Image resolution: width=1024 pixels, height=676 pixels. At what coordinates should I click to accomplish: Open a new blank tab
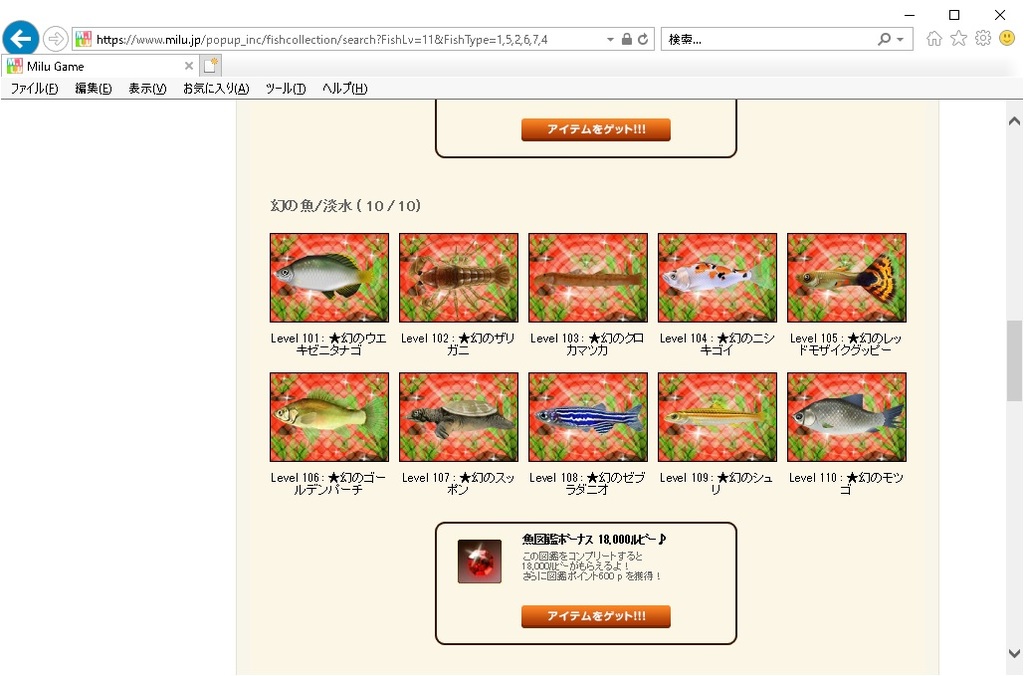point(211,66)
